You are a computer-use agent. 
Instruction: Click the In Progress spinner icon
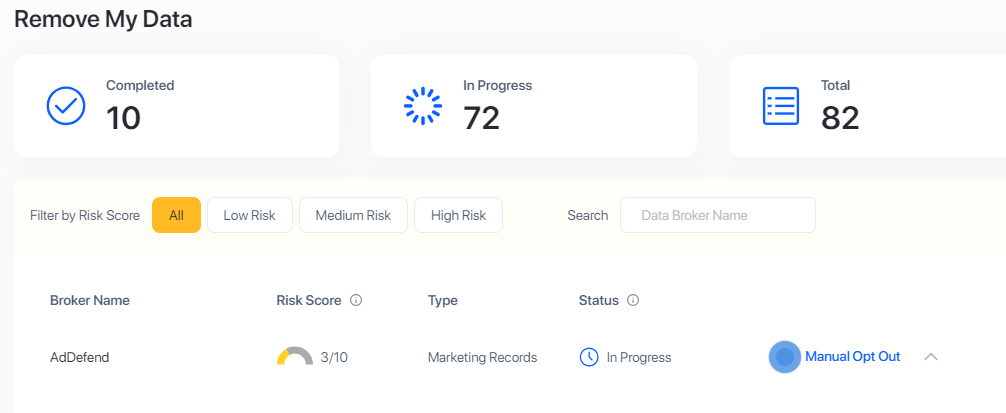click(x=422, y=105)
